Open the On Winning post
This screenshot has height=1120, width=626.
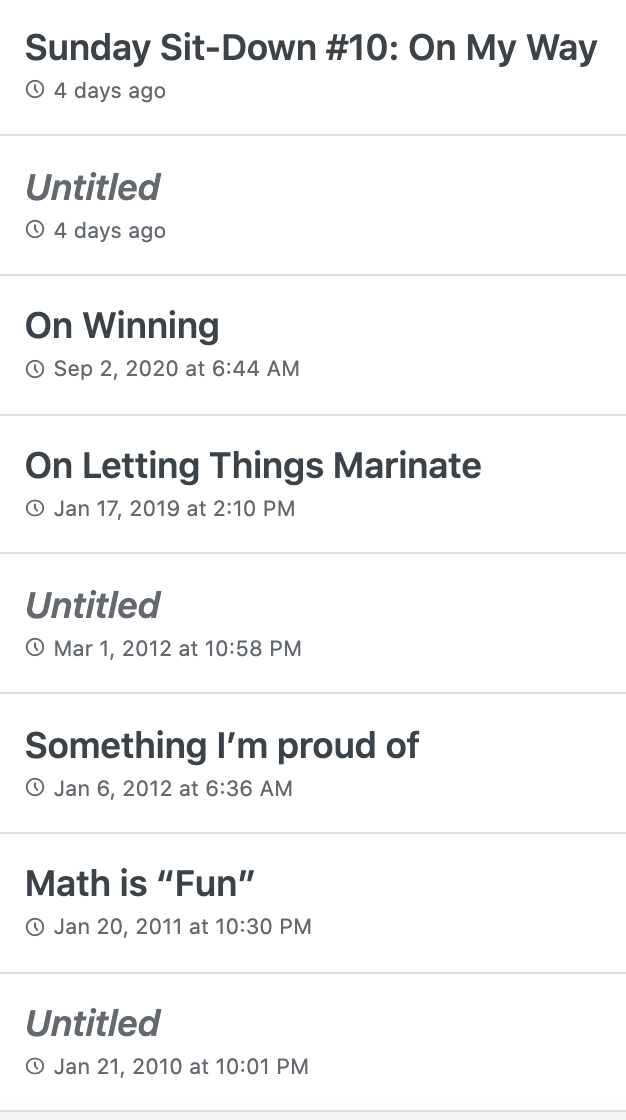tap(122, 326)
